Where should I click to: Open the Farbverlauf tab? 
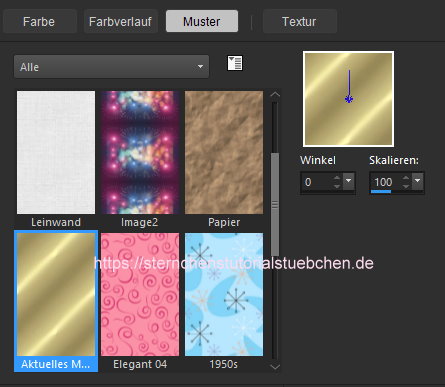coord(120,22)
